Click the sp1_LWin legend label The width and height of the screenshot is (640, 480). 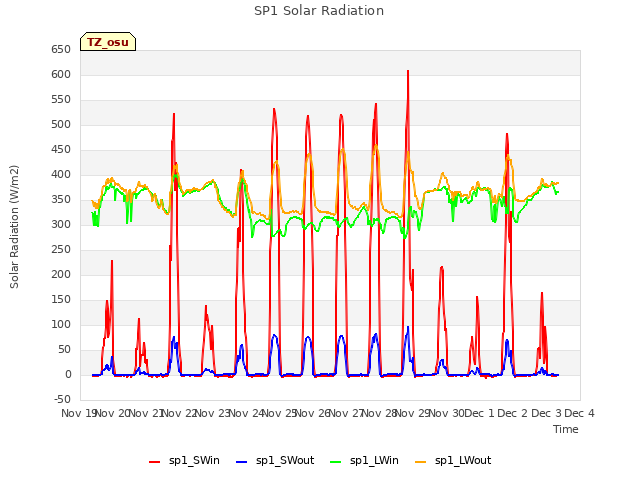(374, 461)
